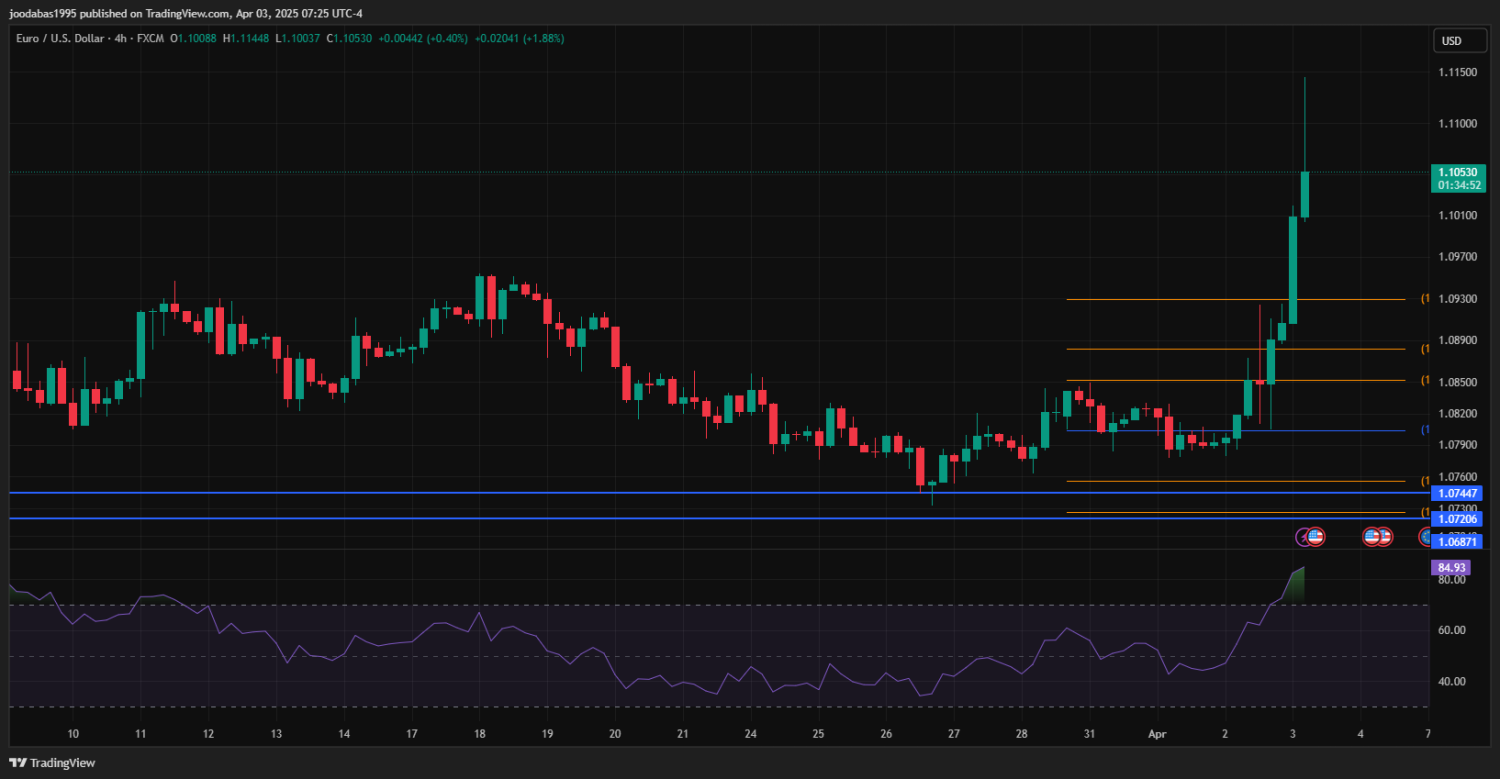Click the Euro / U.S. Dollar symbol title

point(58,38)
